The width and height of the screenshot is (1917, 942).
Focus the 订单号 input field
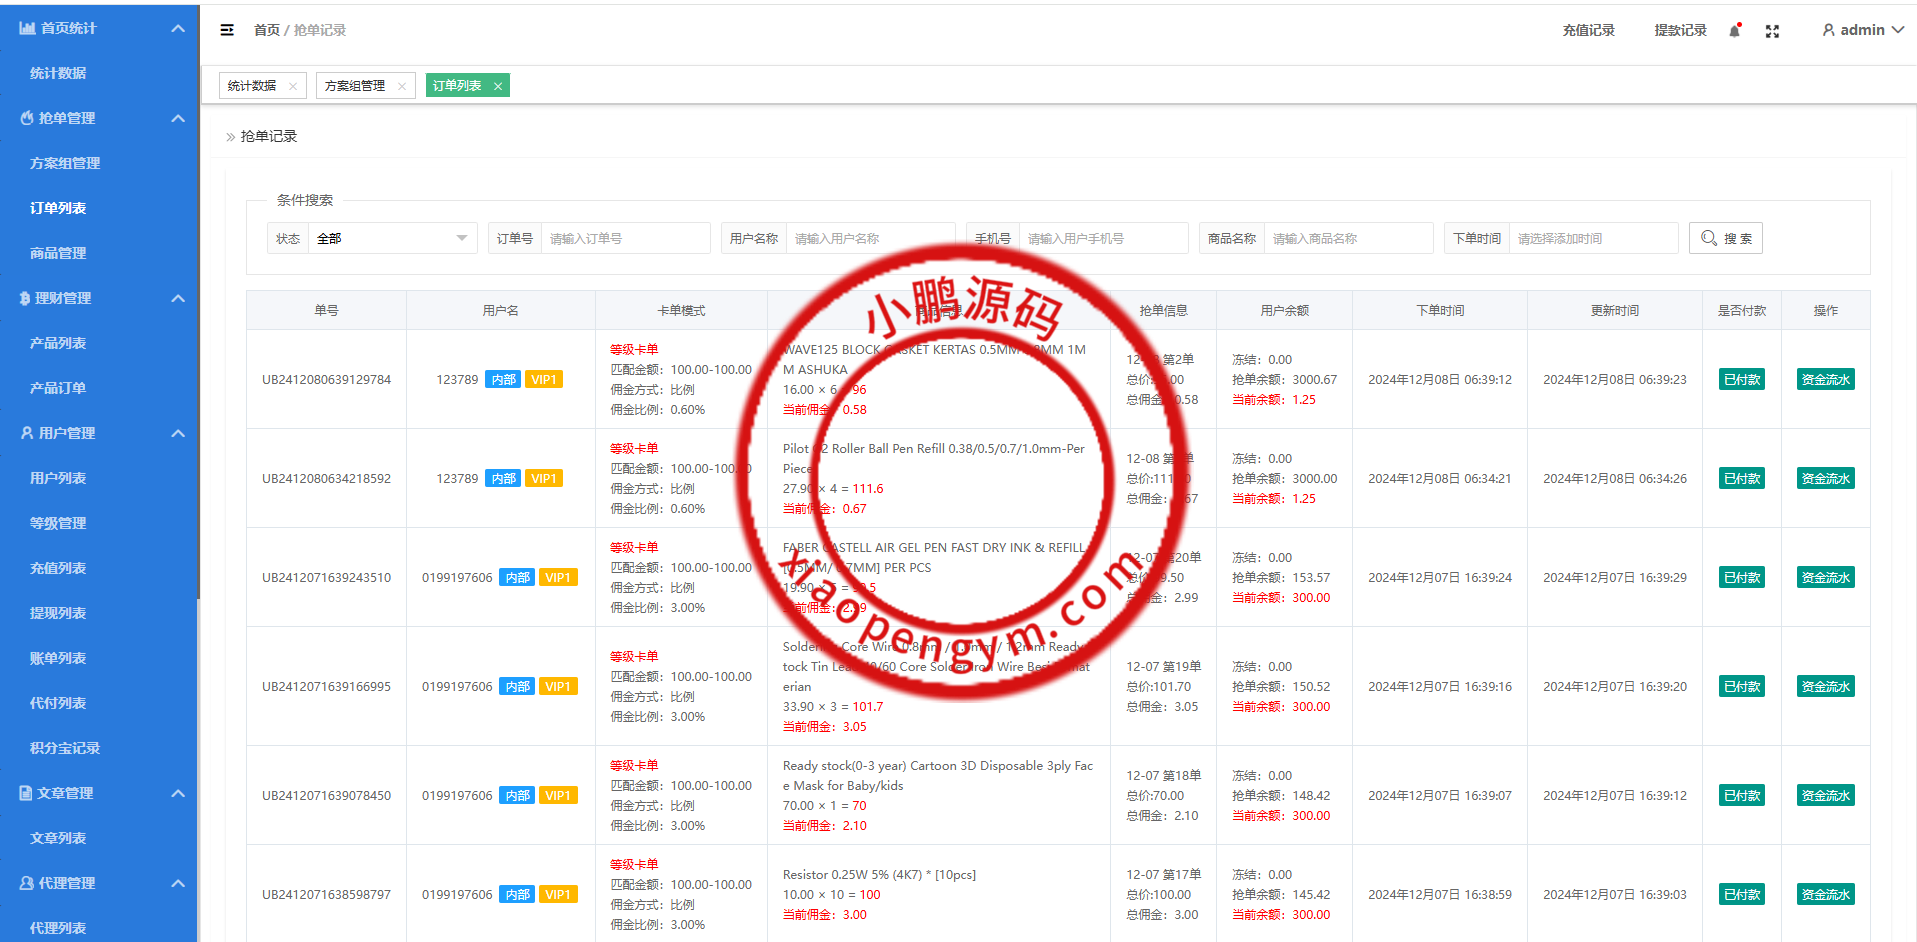pyautogui.click(x=625, y=238)
